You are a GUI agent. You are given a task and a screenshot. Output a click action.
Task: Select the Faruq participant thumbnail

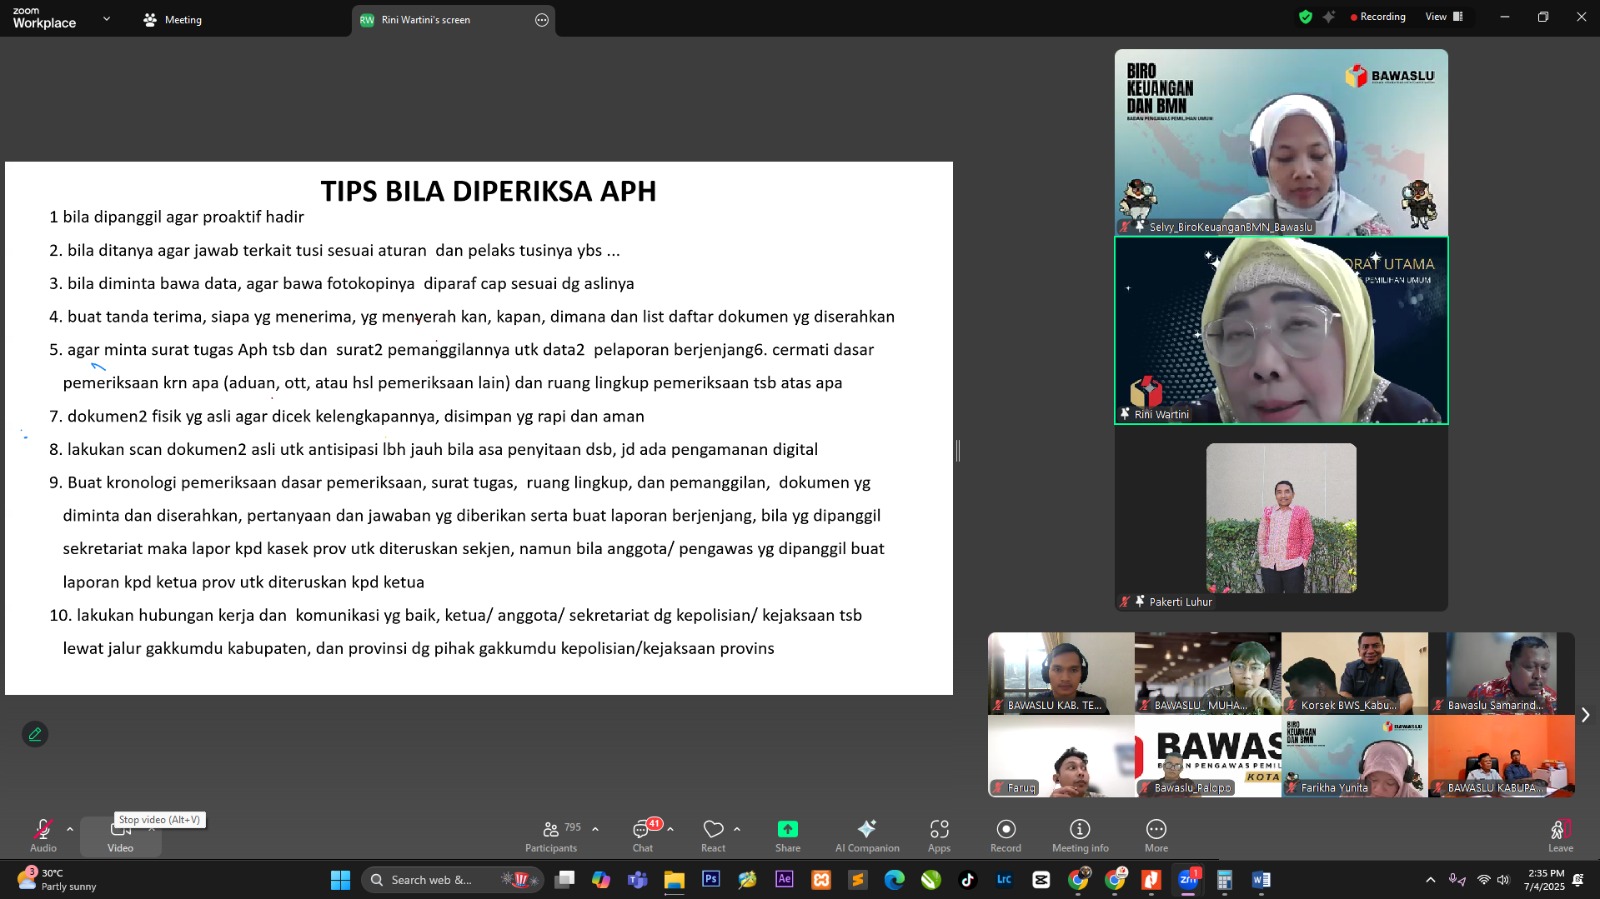(x=1061, y=756)
